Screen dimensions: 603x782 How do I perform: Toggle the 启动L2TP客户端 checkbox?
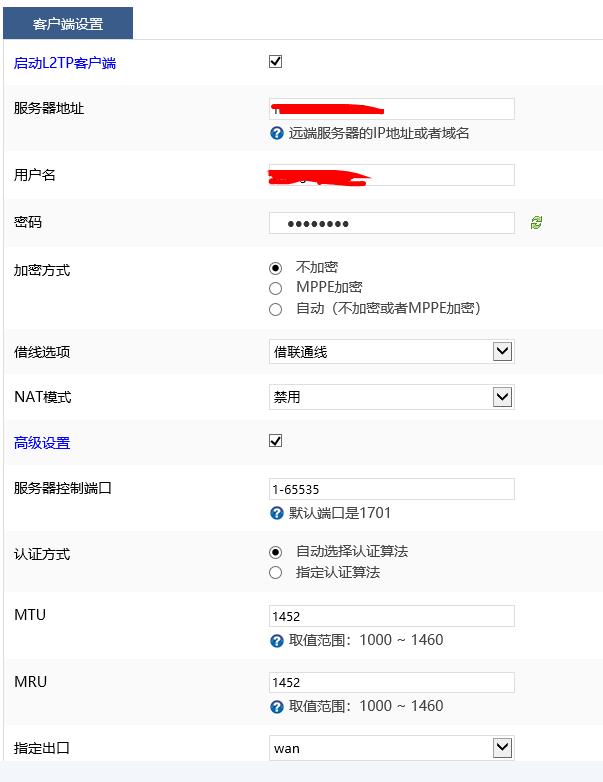(x=275, y=61)
